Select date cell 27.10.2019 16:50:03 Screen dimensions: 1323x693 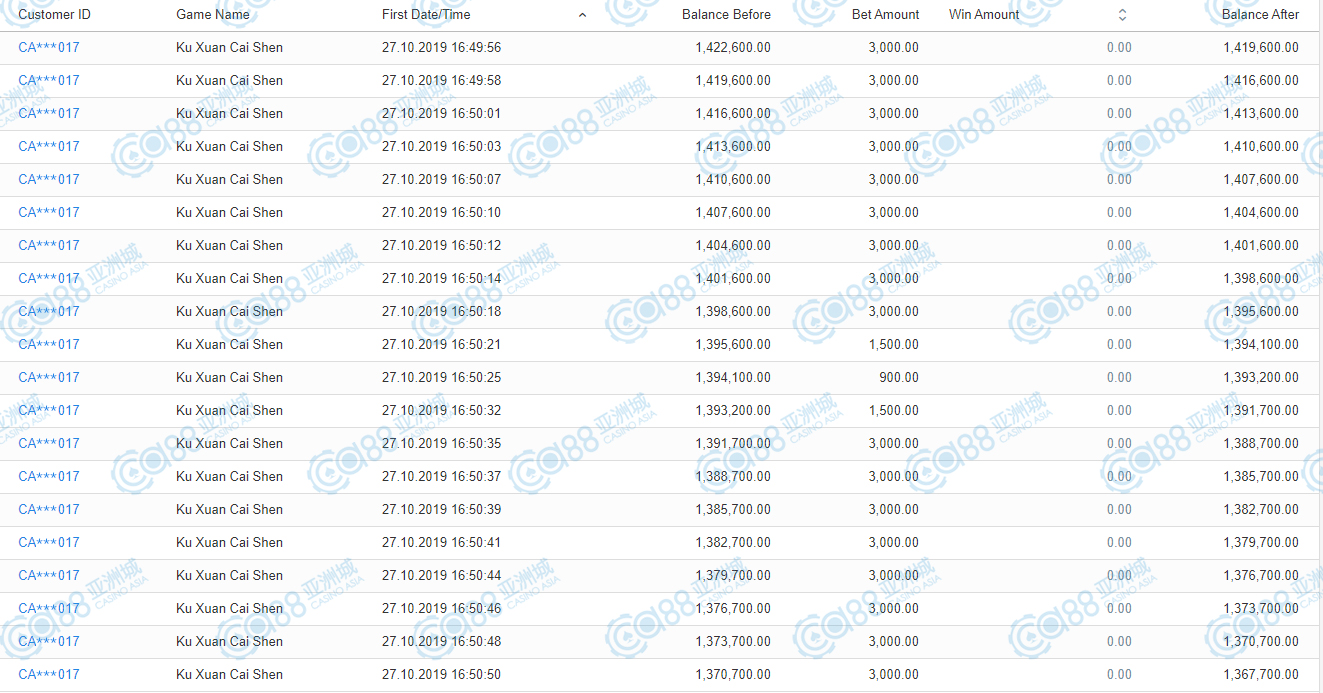(441, 147)
